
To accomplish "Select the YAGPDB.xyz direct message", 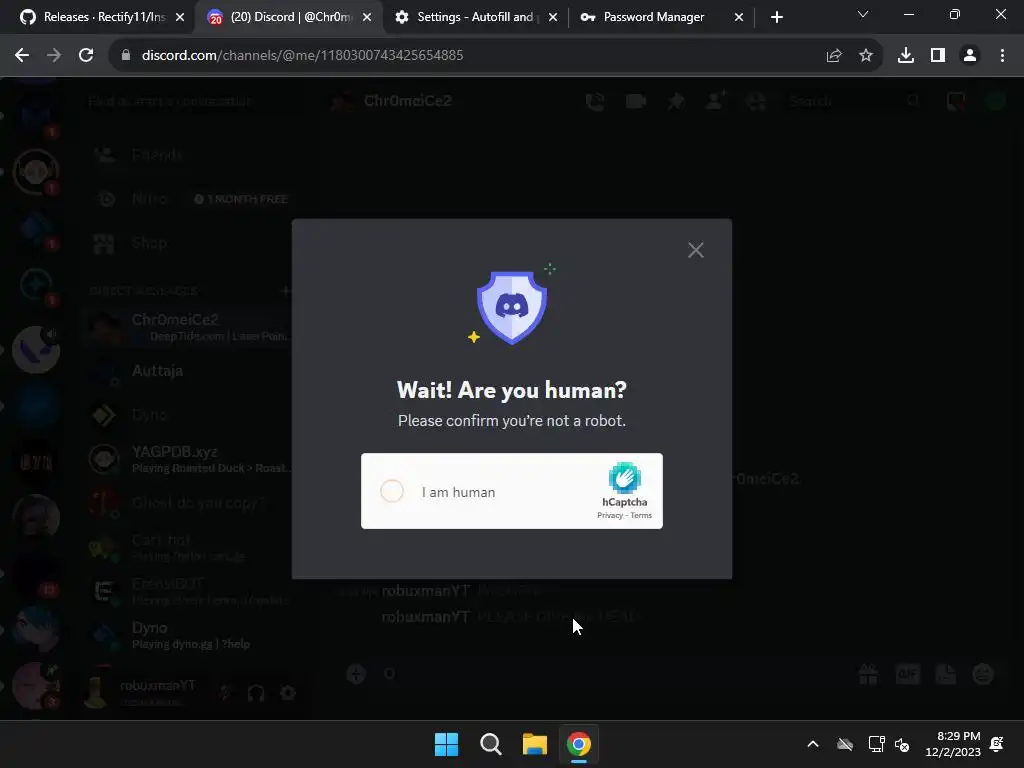I will (x=189, y=459).
